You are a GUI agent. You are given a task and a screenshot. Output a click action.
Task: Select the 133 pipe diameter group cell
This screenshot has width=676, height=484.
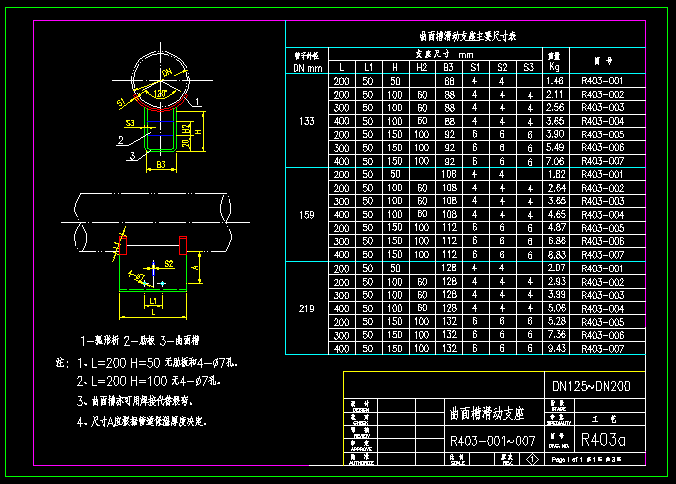pyautogui.click(x=307, y=121)
